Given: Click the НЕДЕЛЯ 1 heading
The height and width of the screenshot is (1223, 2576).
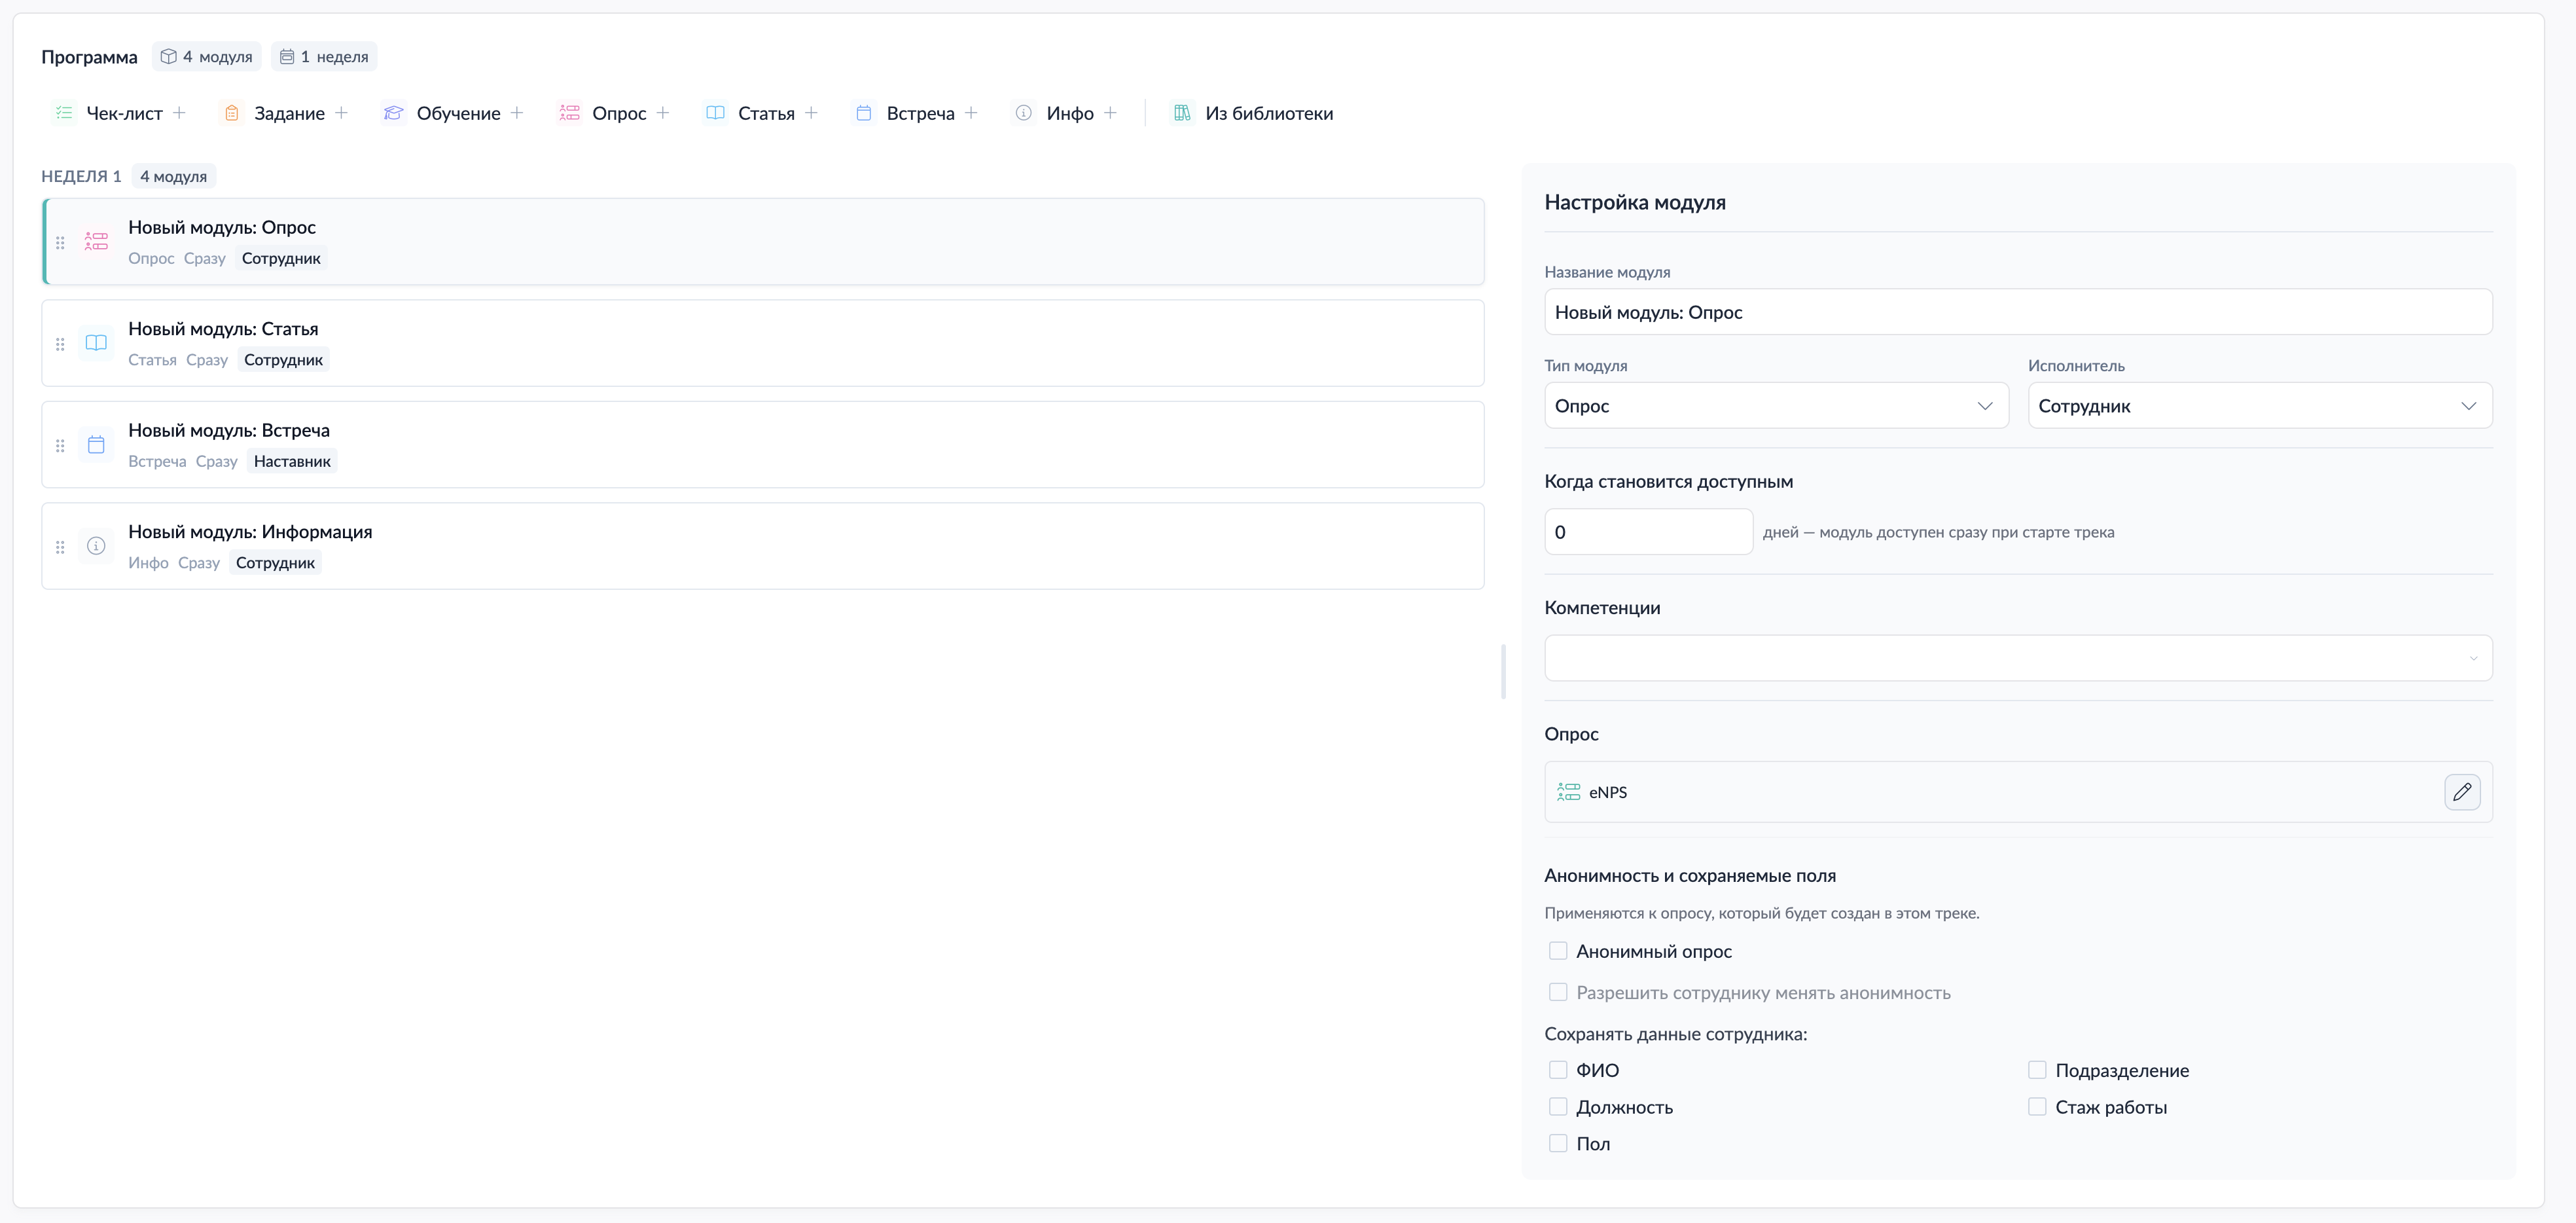Looking at the screenshot, I should 81,176.
